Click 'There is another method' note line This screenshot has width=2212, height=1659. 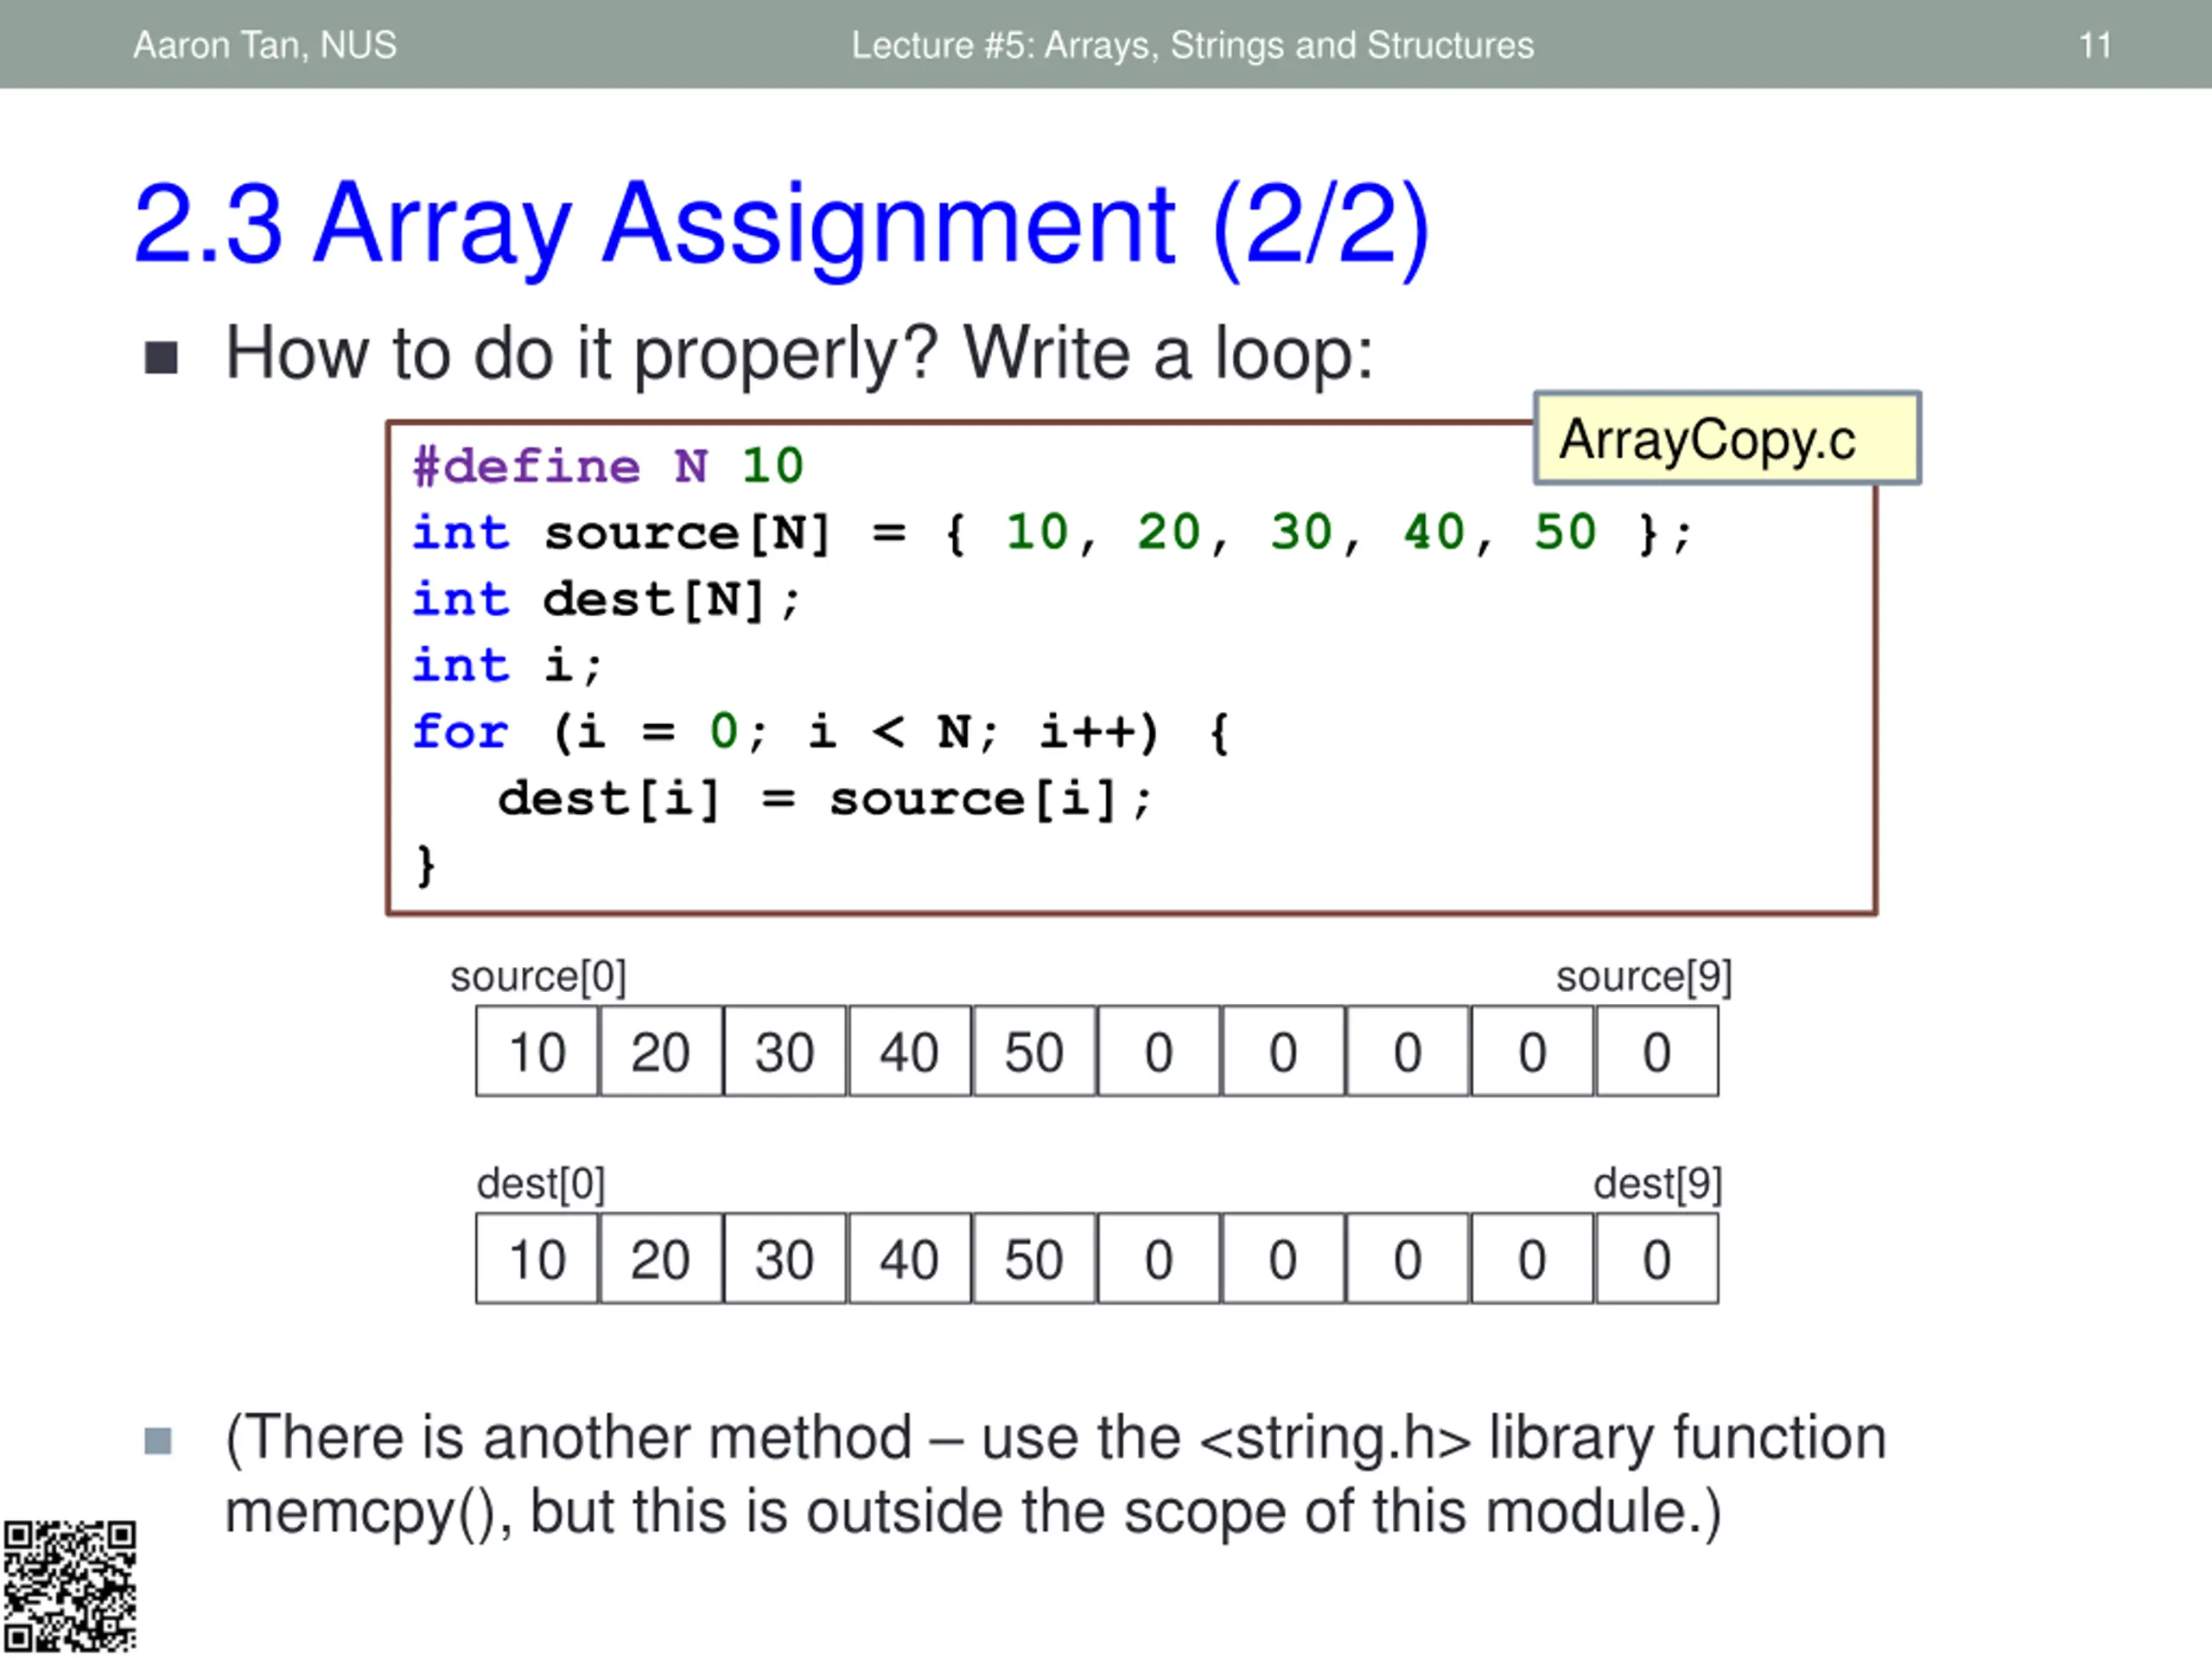[x=1055, y=1438]
